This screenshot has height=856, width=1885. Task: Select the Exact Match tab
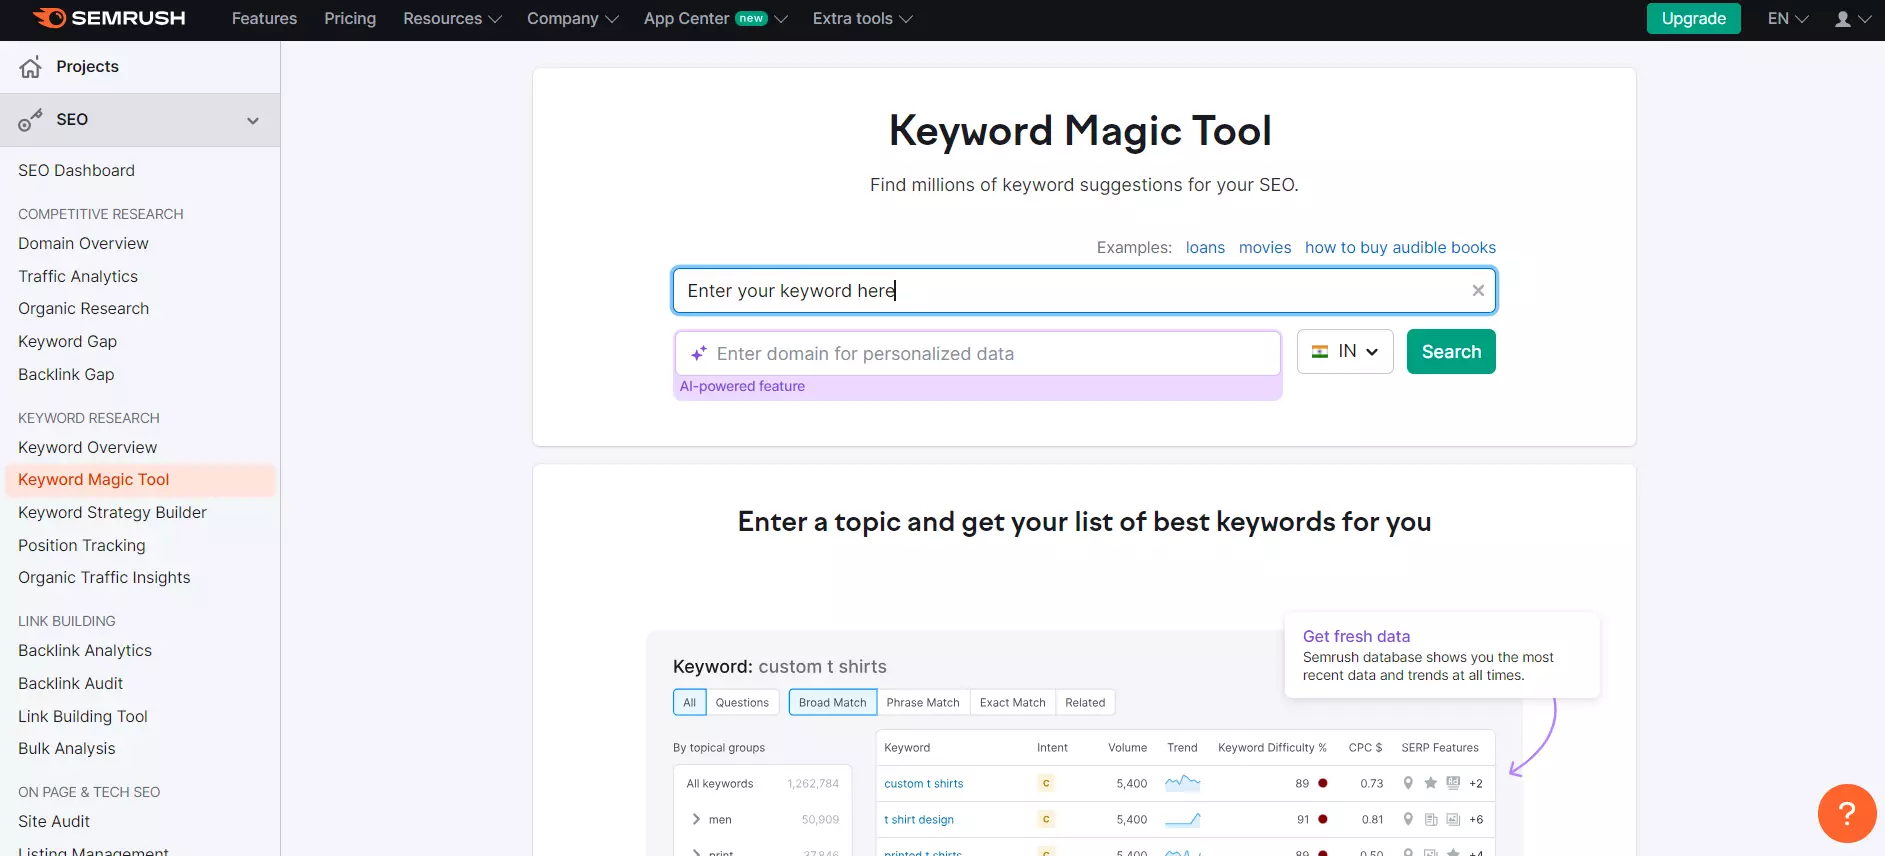pos(1013,703)
